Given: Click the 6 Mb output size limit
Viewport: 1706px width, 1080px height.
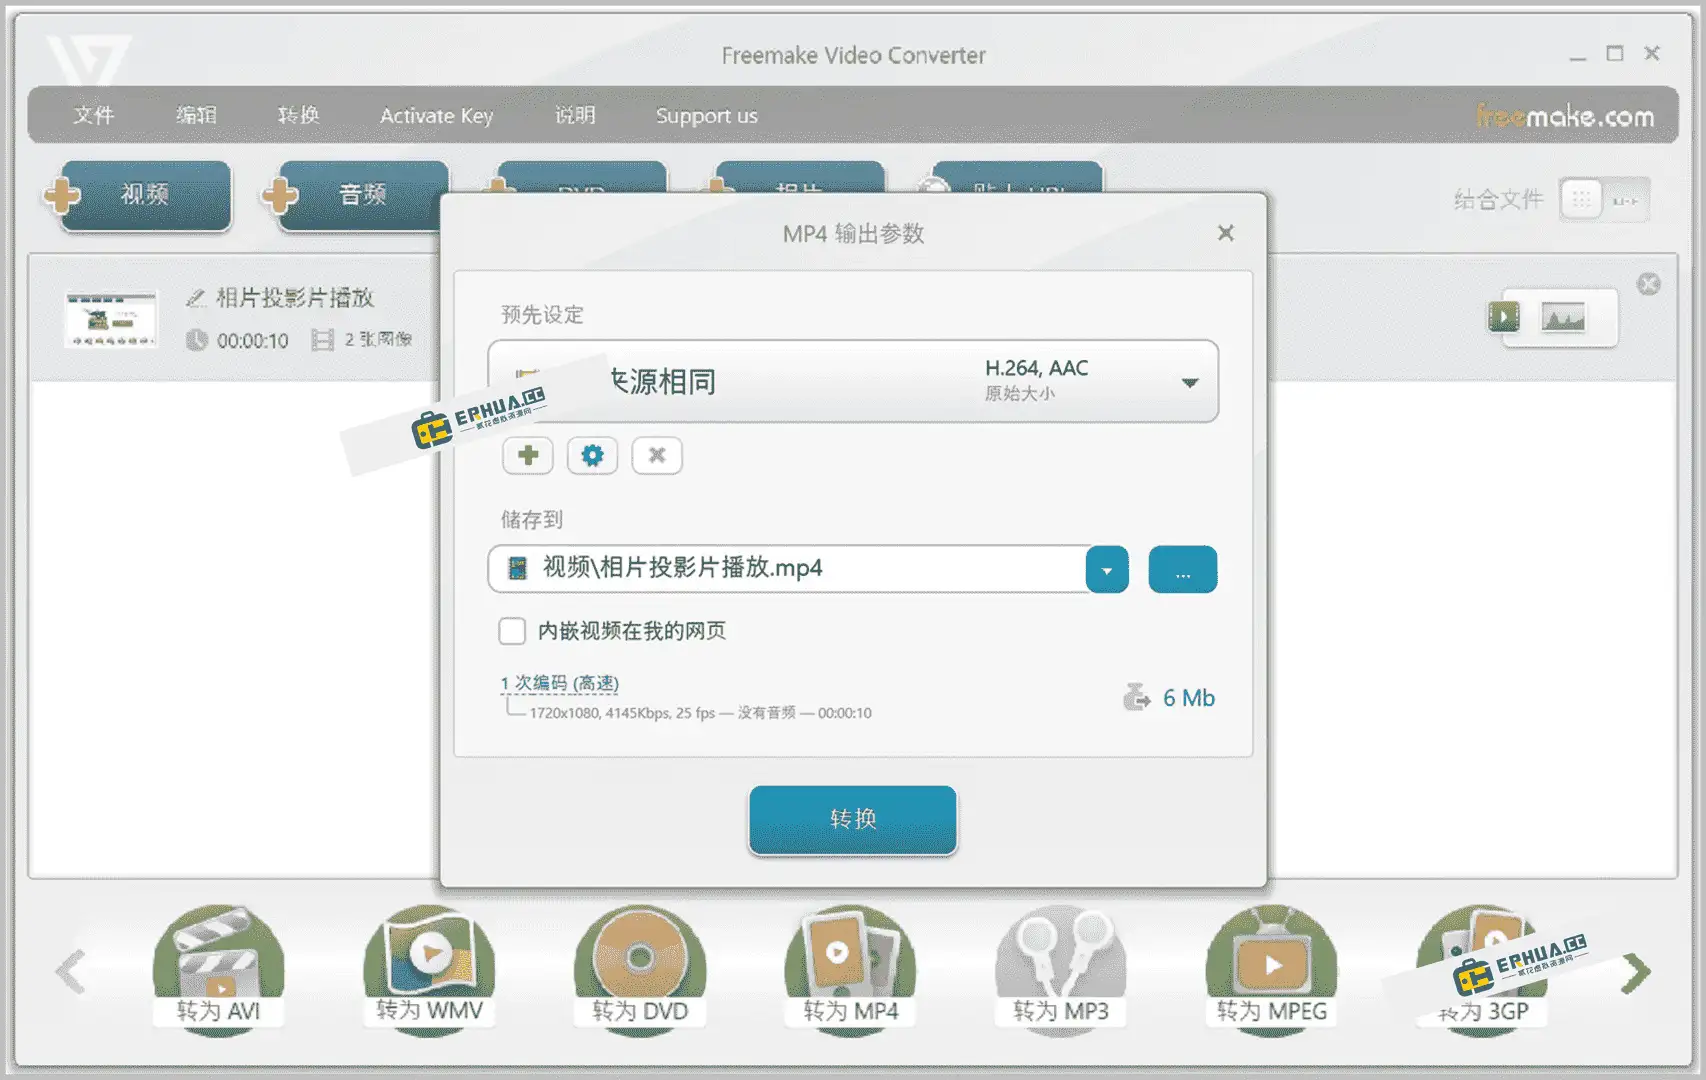Looking at the screenshot, I should pos(1188,698).
